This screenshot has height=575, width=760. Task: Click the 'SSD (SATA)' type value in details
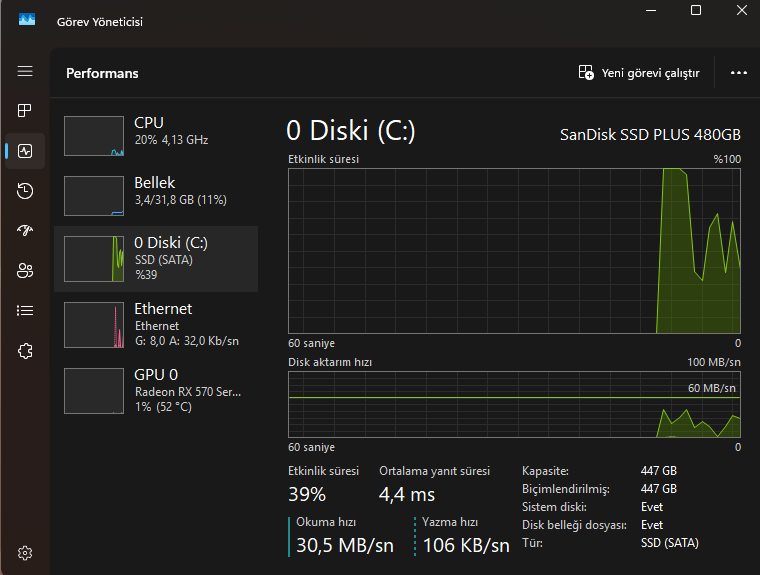pyautogui.click(x=670, y=543)
